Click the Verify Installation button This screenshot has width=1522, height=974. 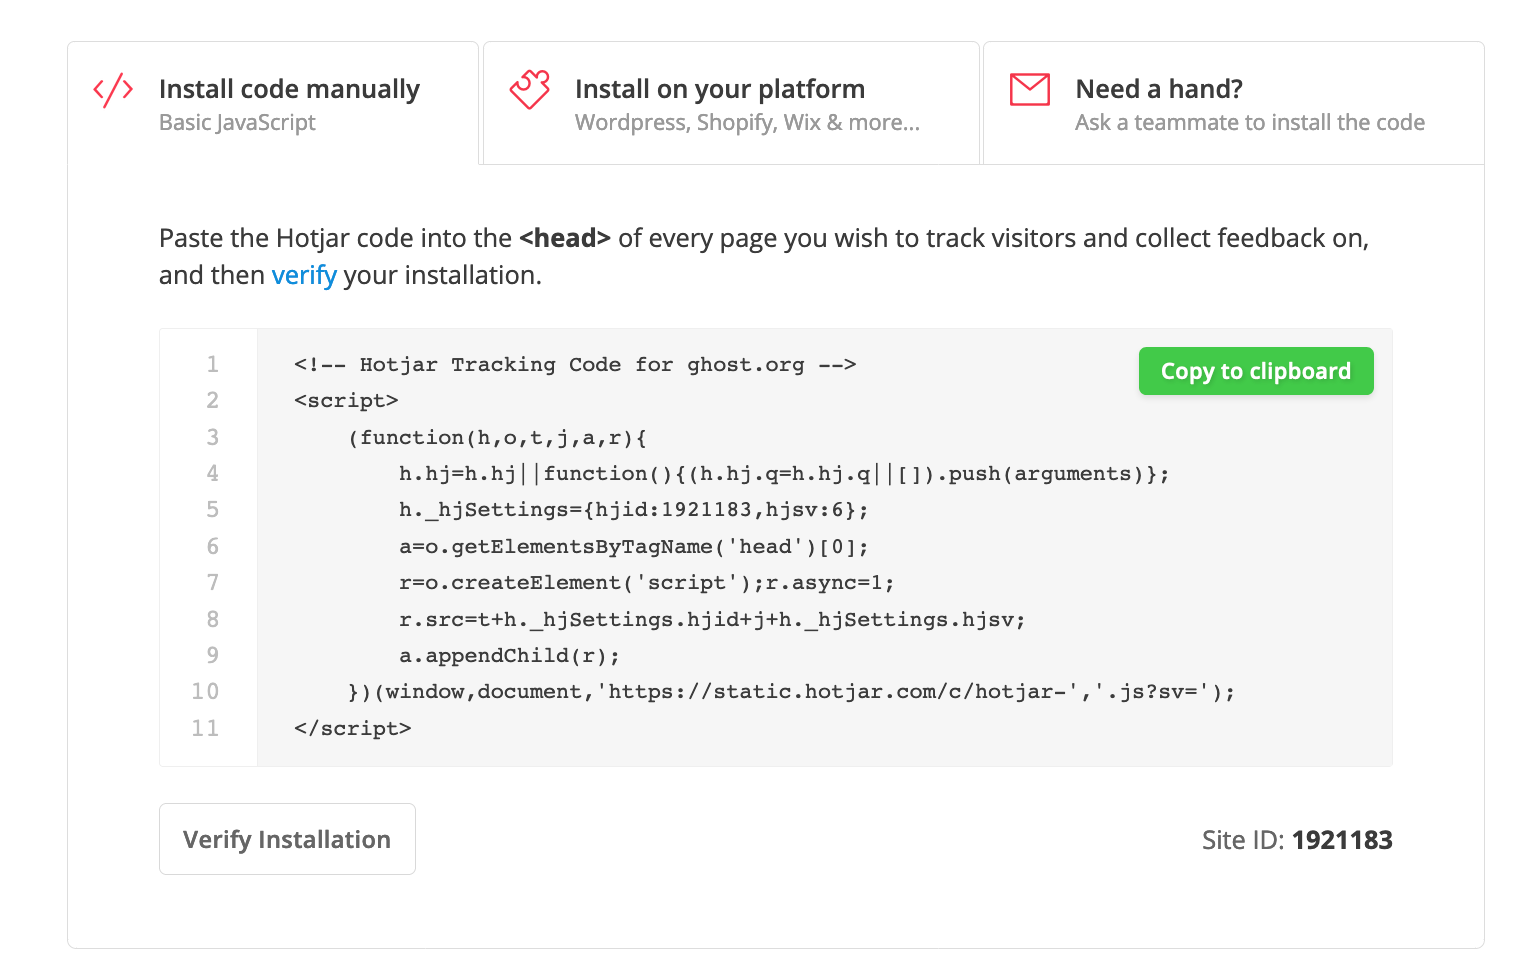(287, 839)
